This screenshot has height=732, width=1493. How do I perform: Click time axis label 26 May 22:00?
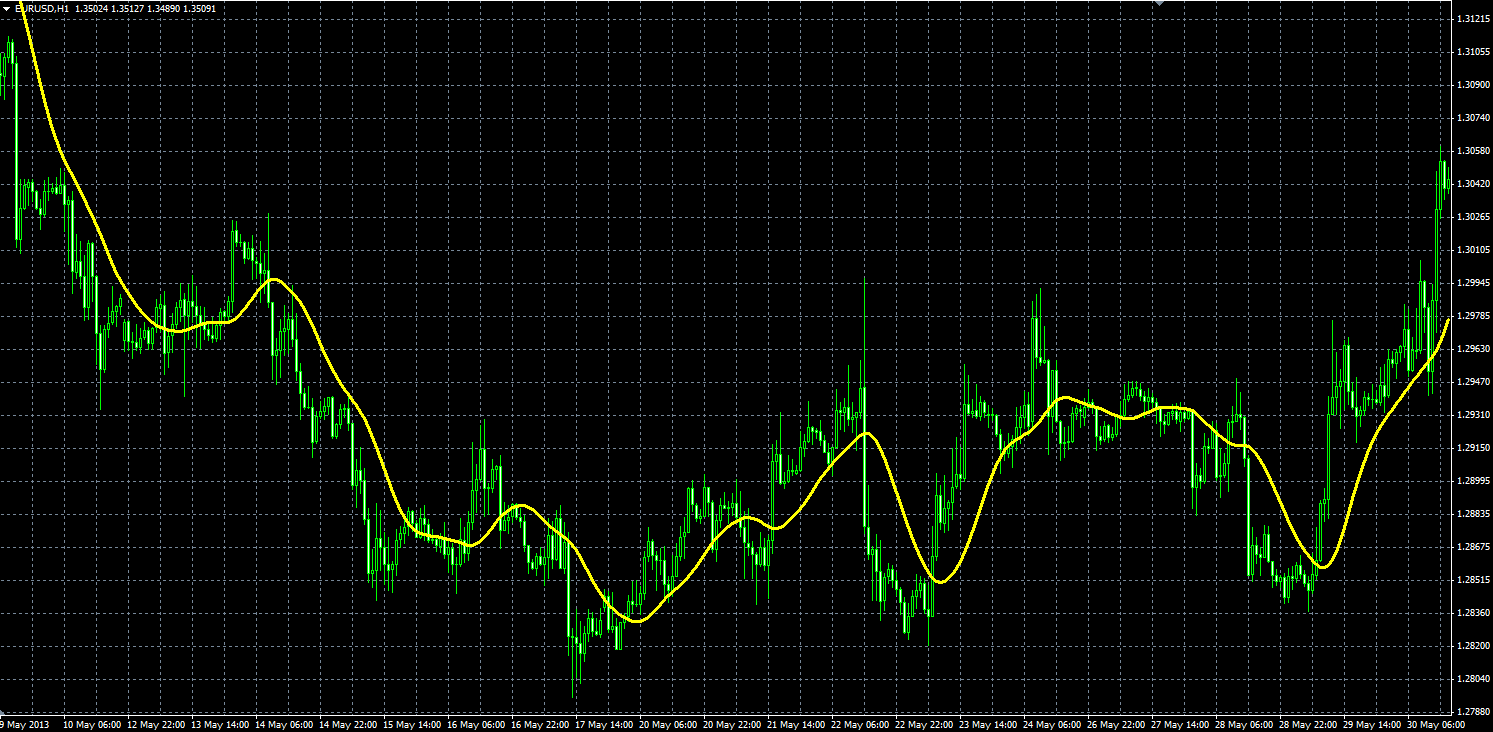pyautogui.click(x=1117, y=724)
